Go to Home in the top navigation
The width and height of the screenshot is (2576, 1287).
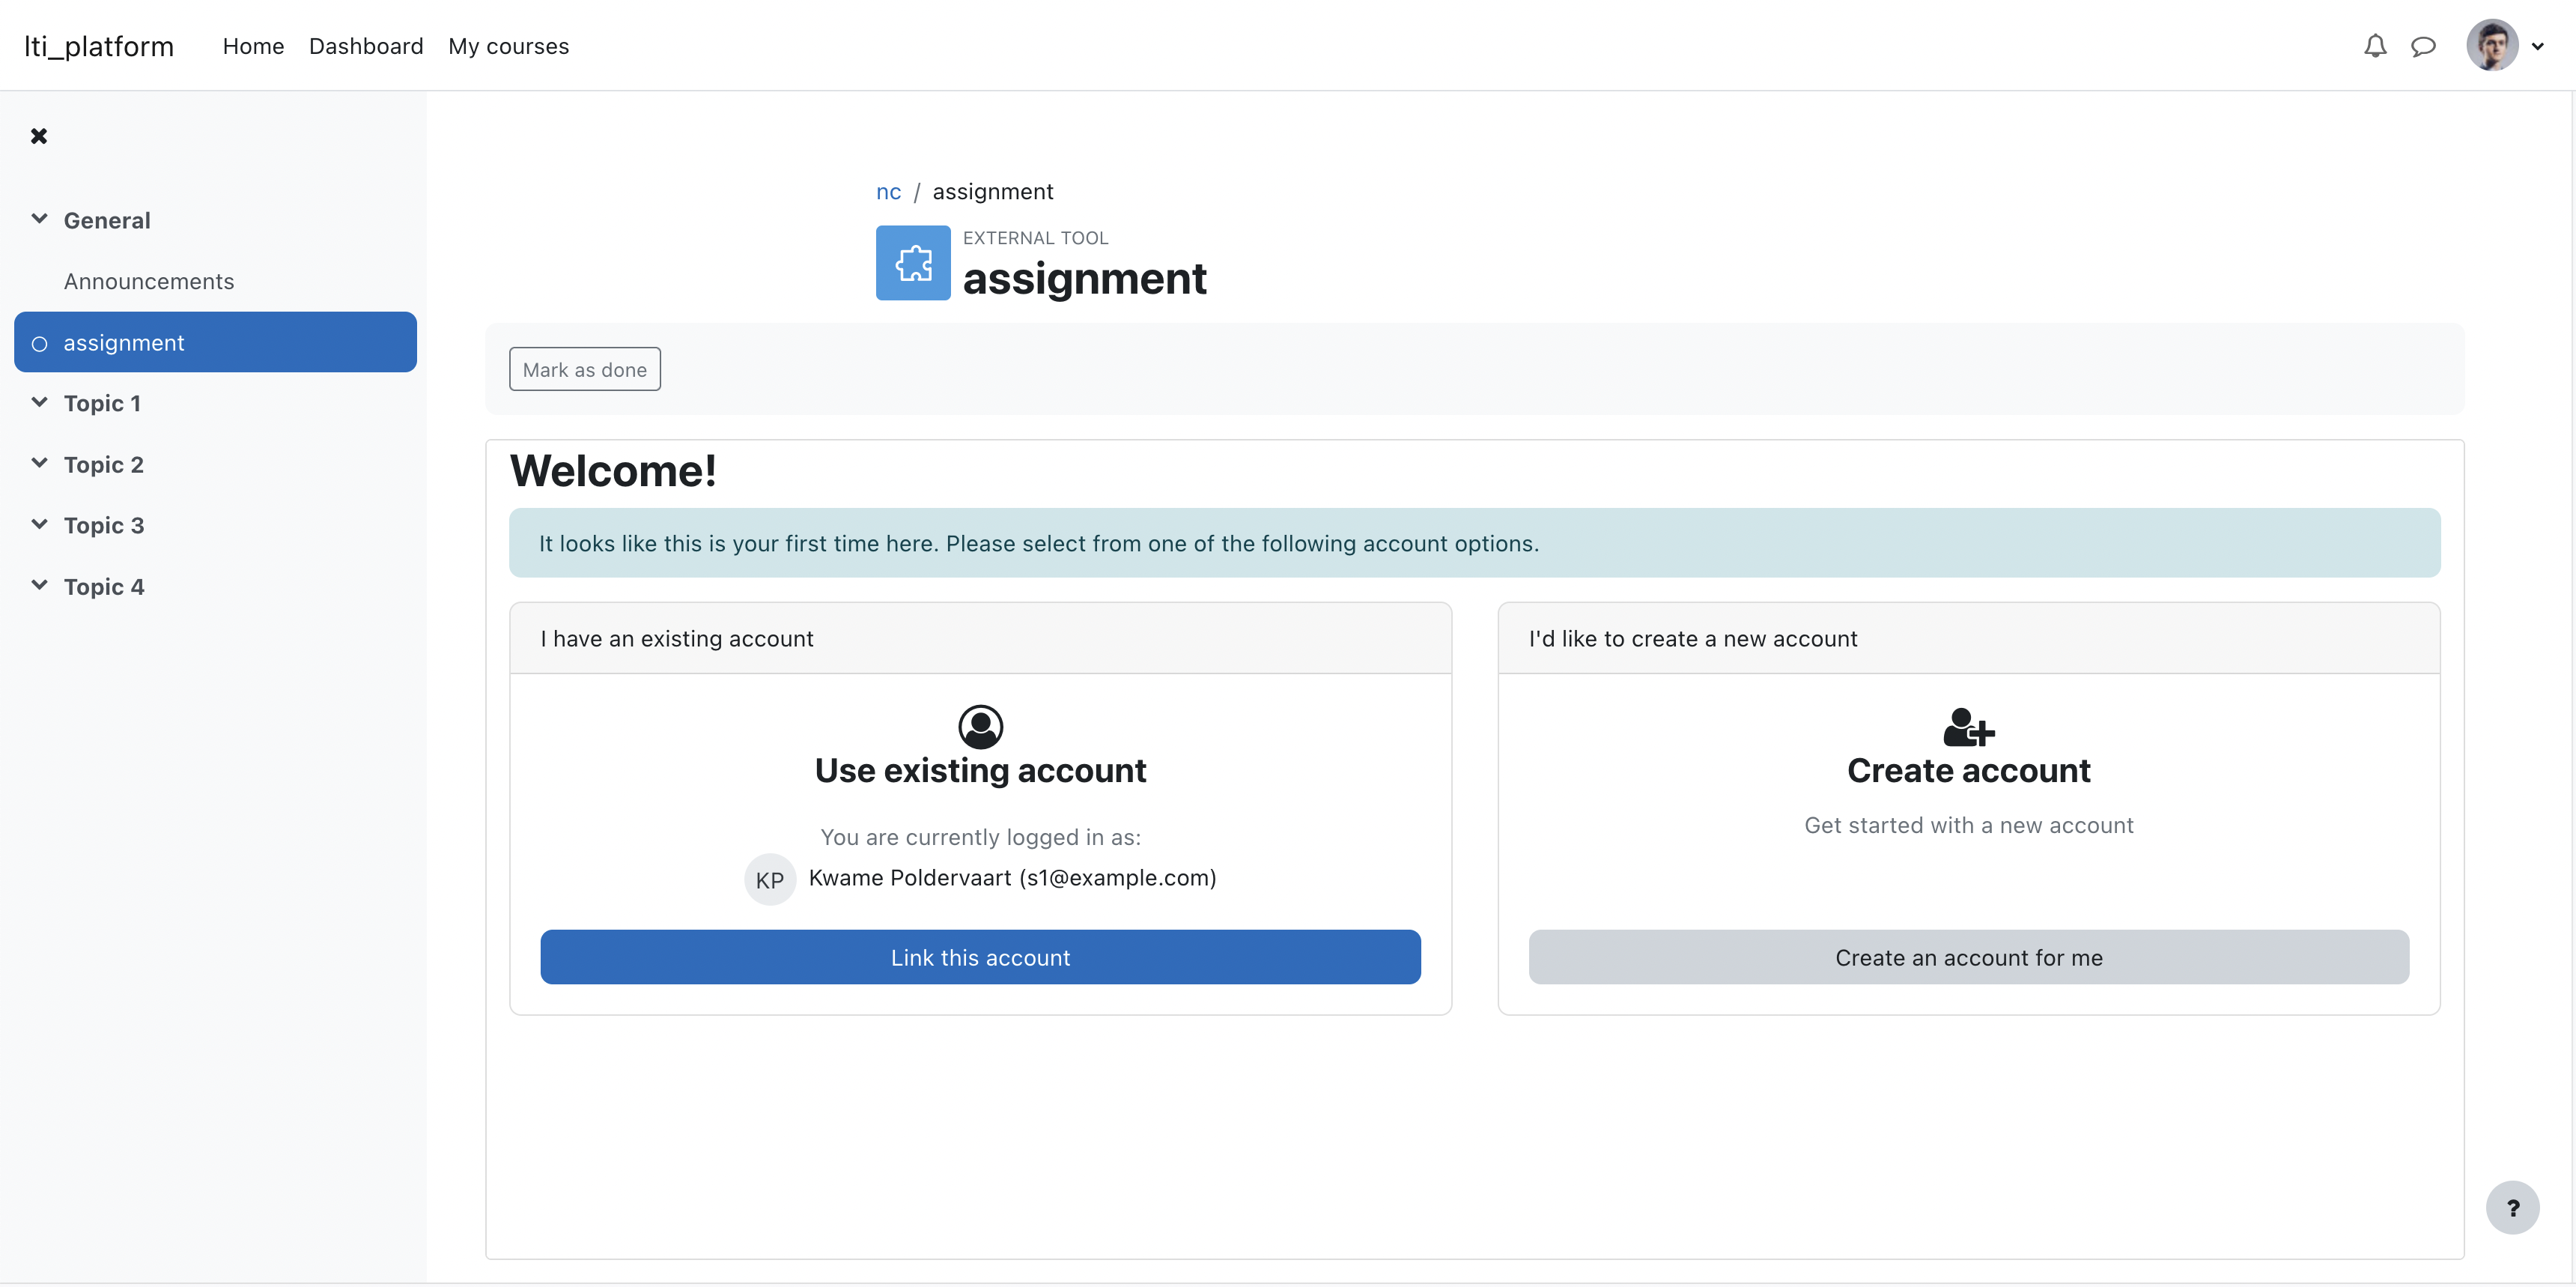tap(253, 46)
